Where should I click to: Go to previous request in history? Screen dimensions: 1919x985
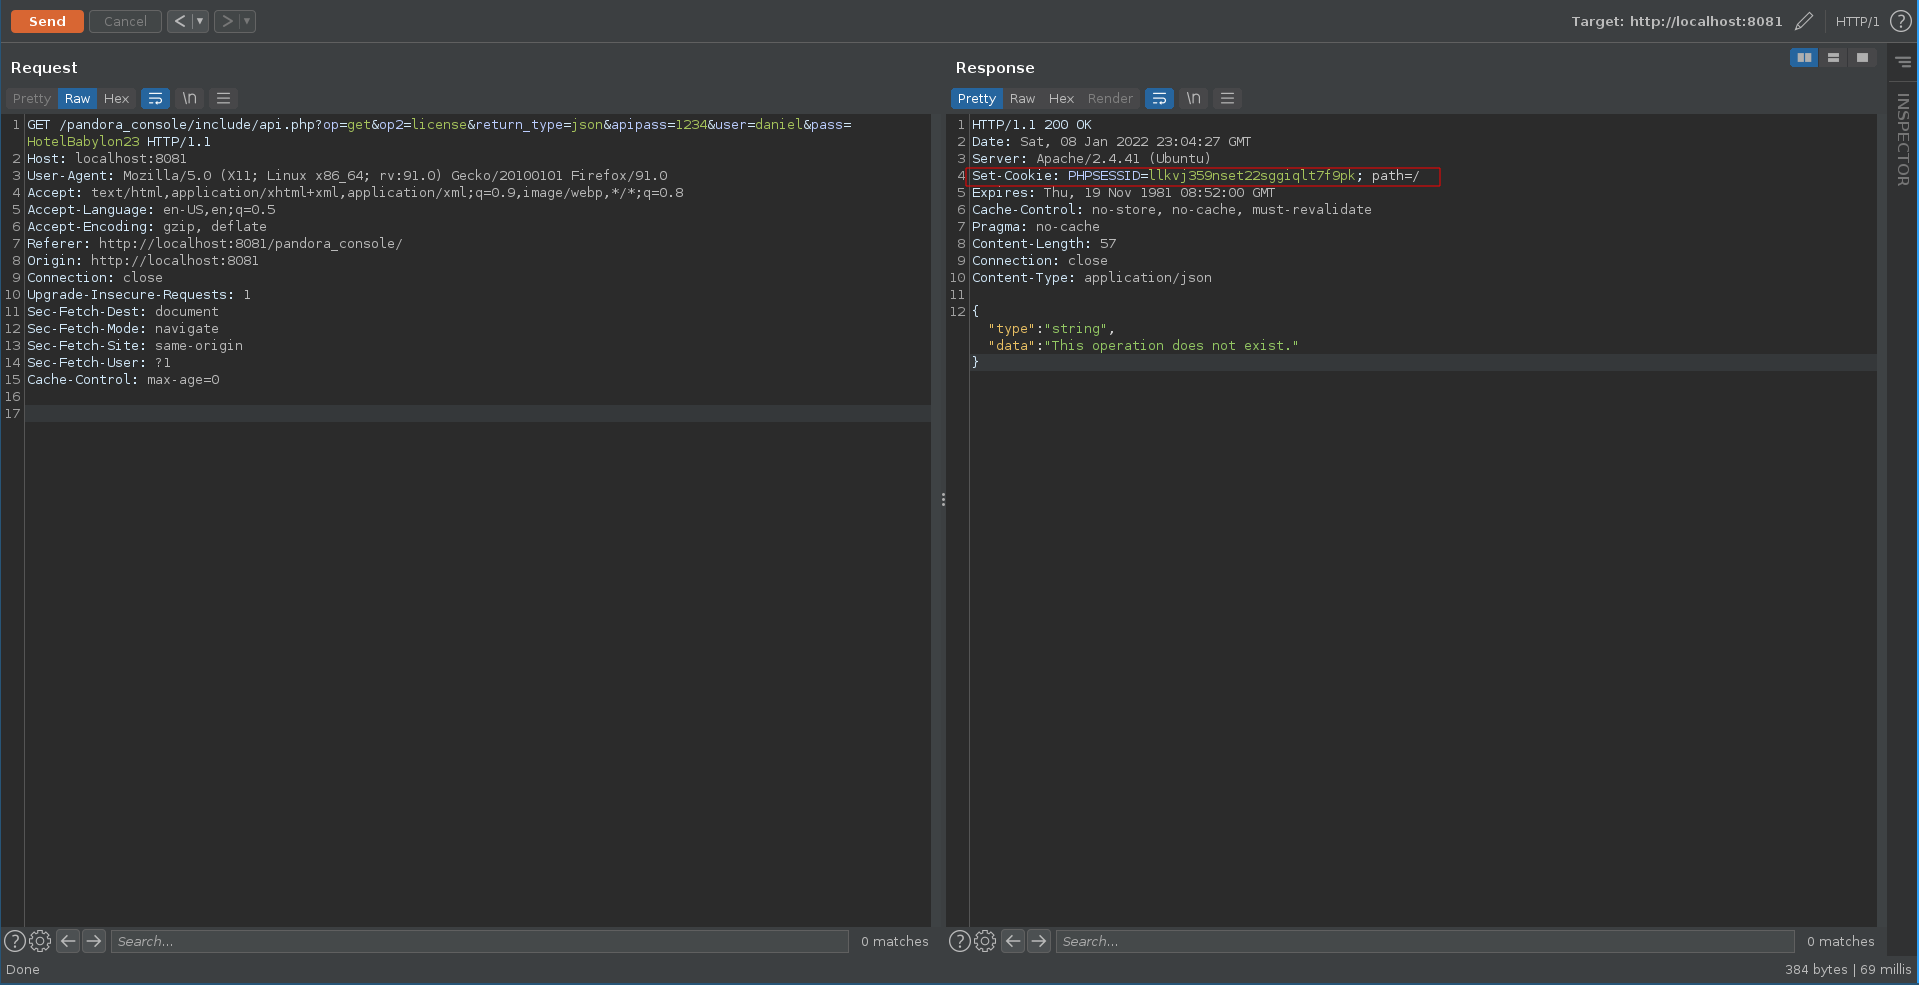179,21
